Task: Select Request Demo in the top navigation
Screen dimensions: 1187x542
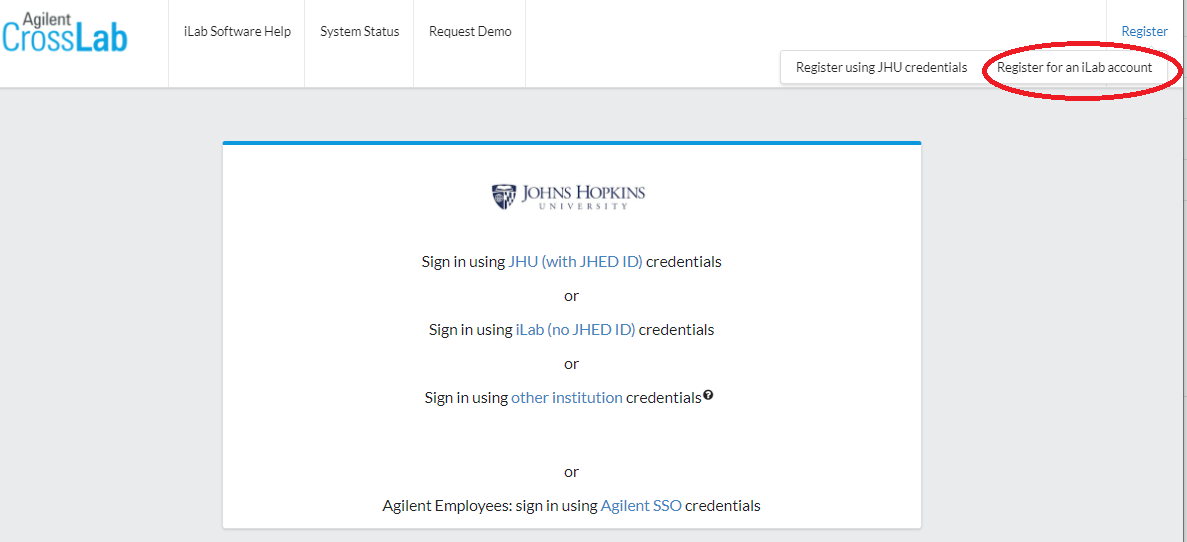Action: pyautogui.click(x=470, y=32)
